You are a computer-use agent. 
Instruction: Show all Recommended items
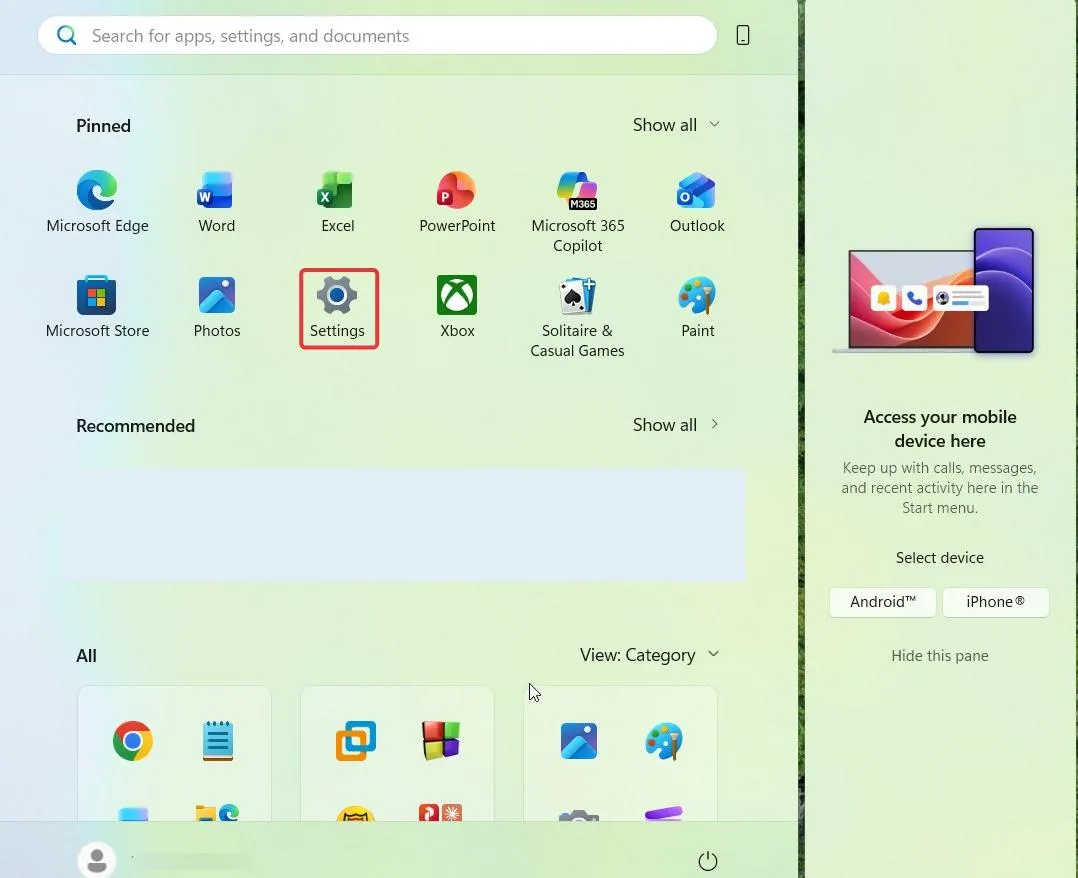[676, 425]
